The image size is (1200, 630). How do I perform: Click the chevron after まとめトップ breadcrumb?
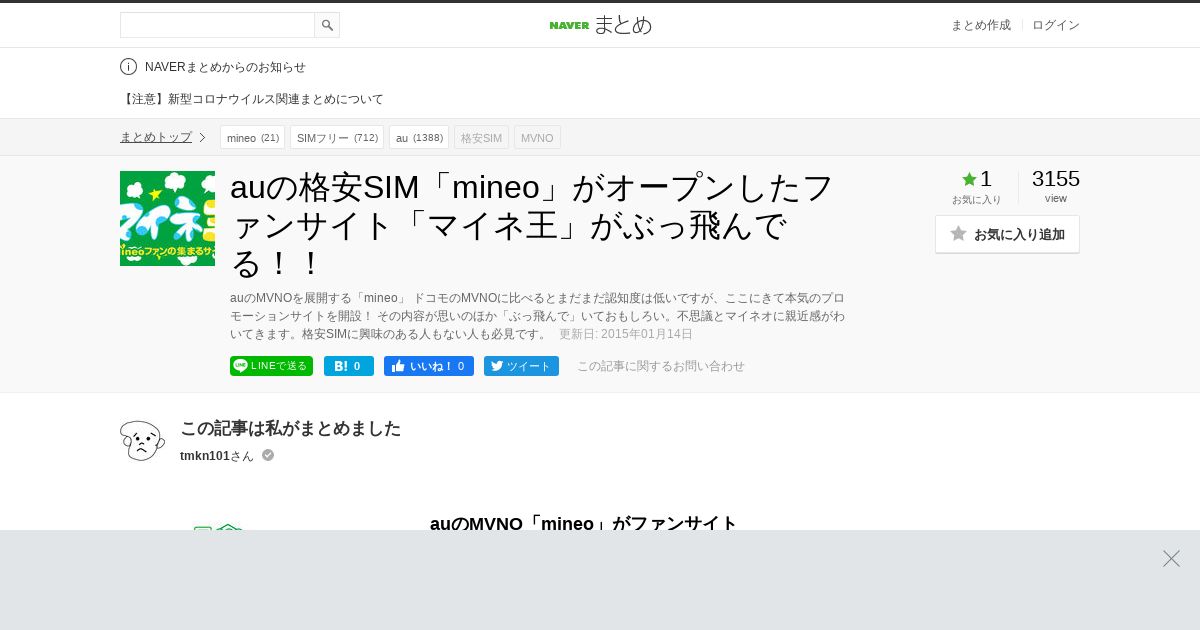[202, 137]
